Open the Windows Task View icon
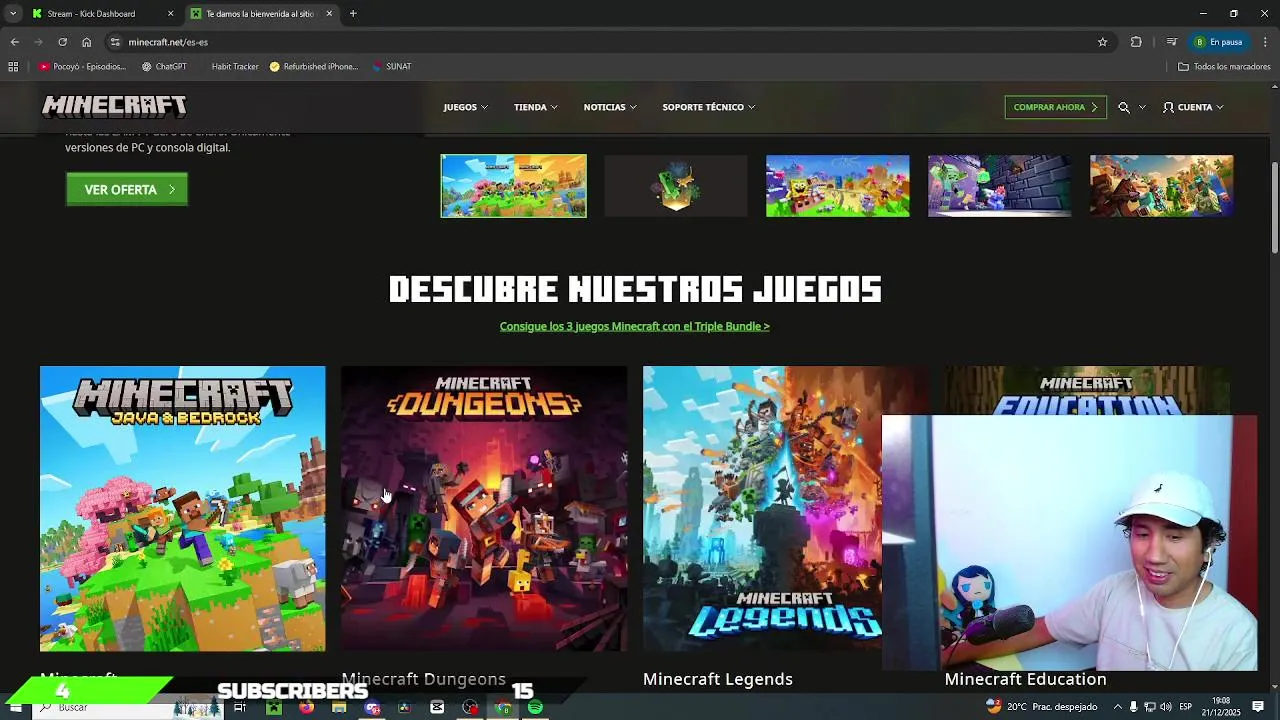Screen dimensions: 1280x720 tap(240, 707)
